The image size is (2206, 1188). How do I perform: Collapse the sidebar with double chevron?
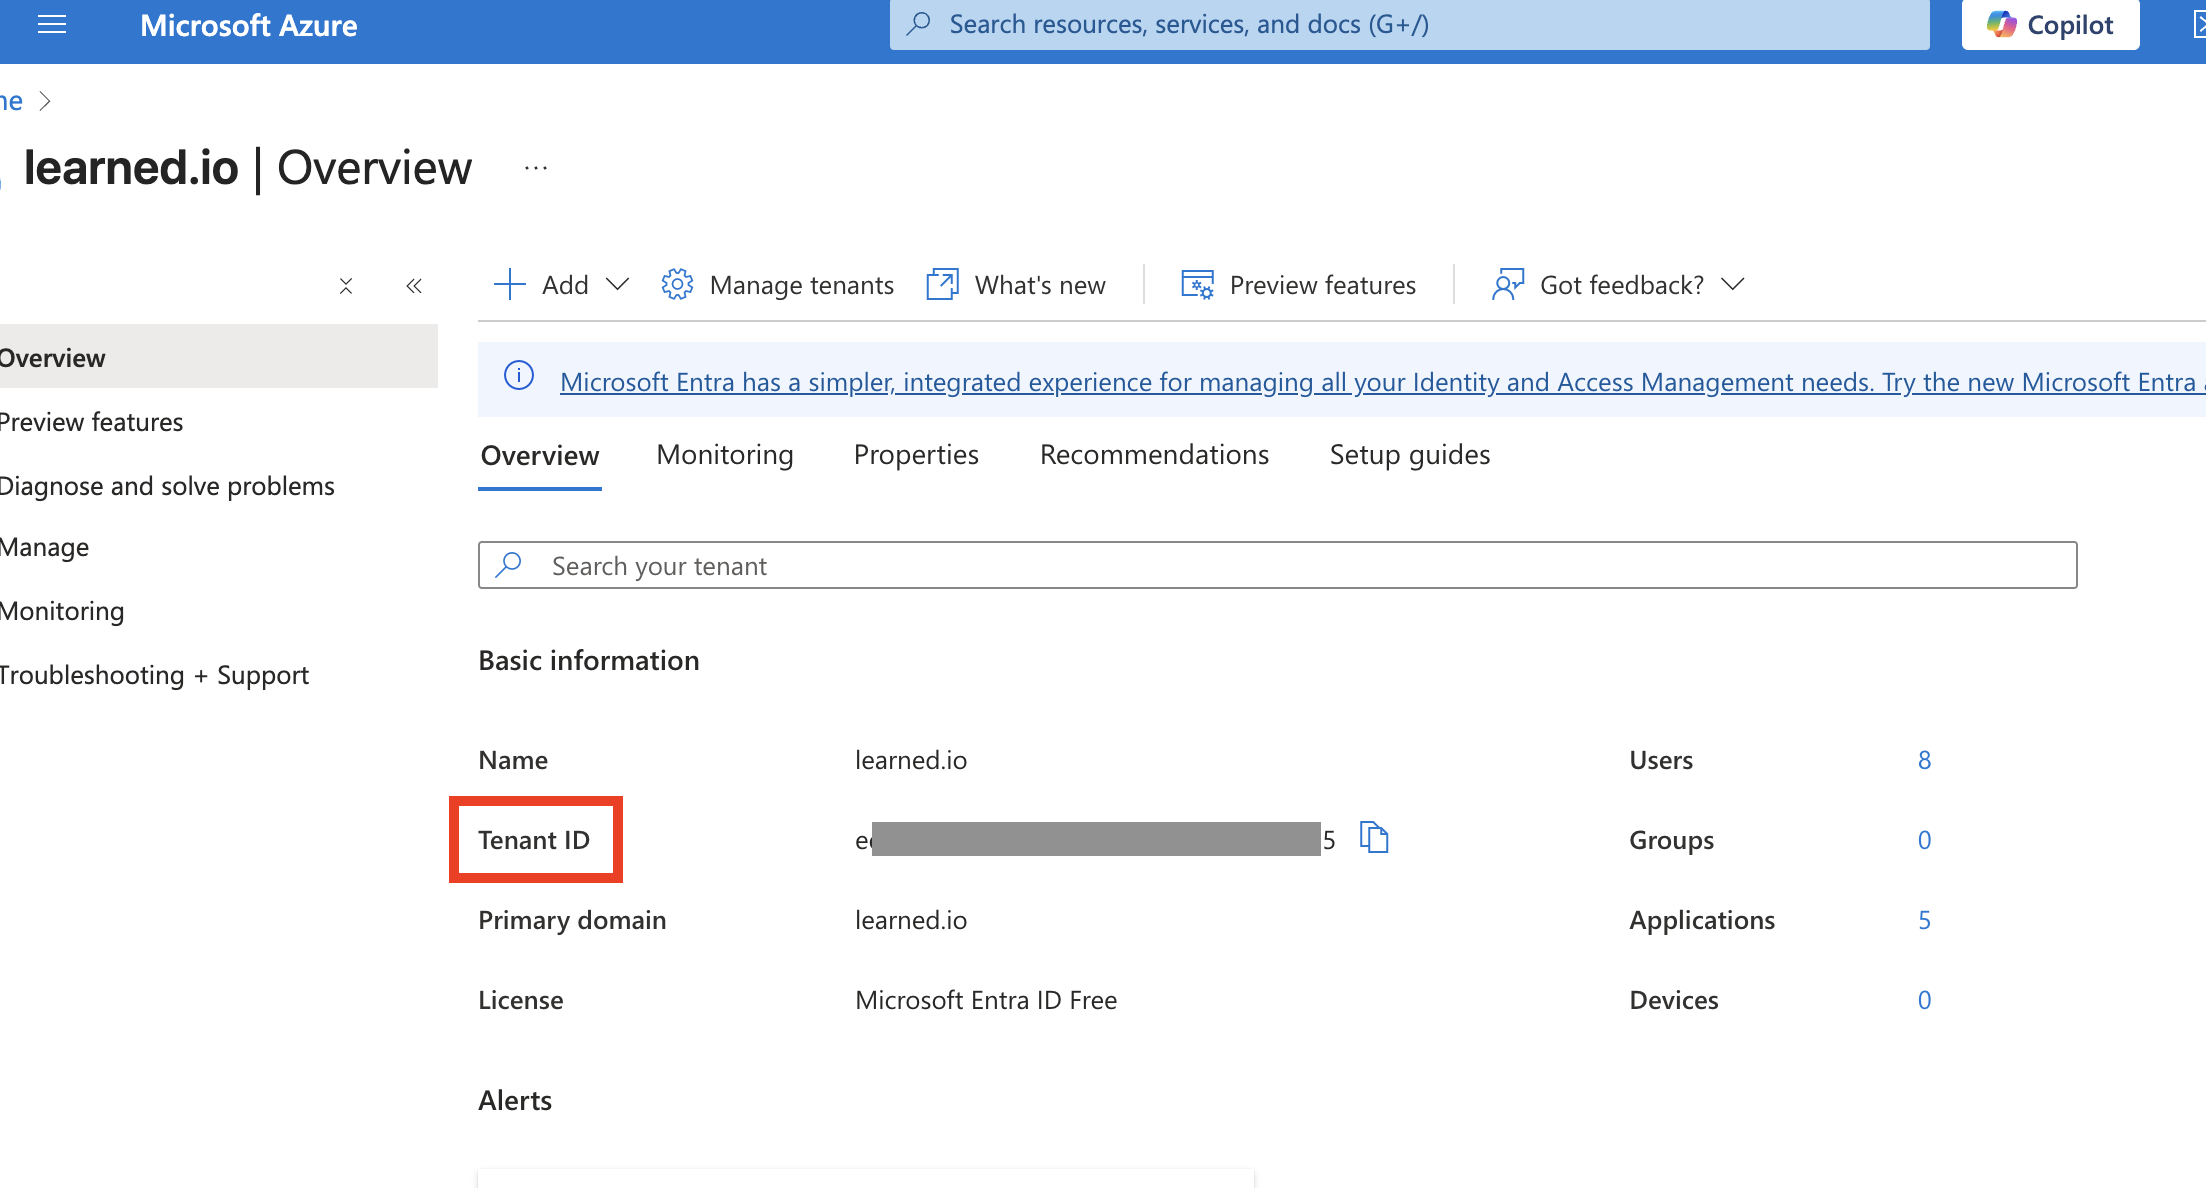[414, 286]
